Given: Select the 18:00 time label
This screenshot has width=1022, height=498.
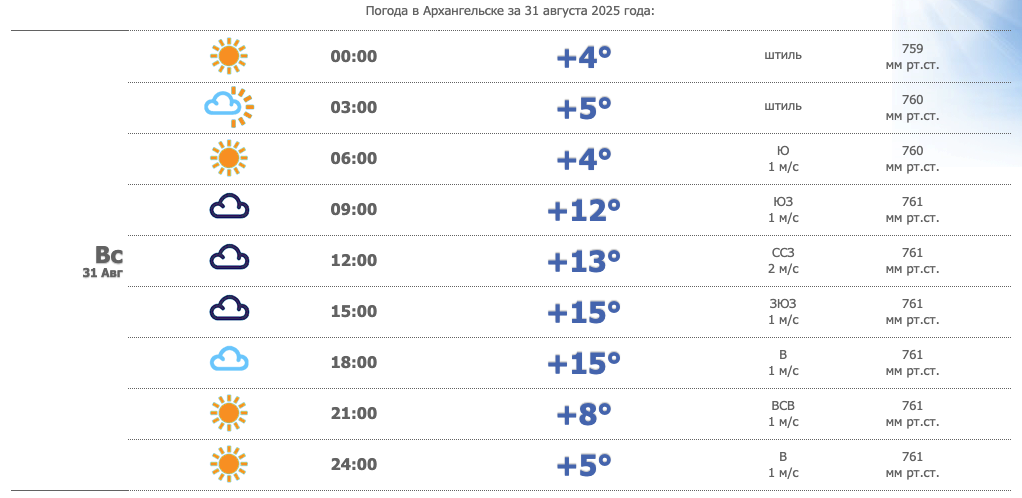Looking at the screenshot, I should (x=354, y=362).
